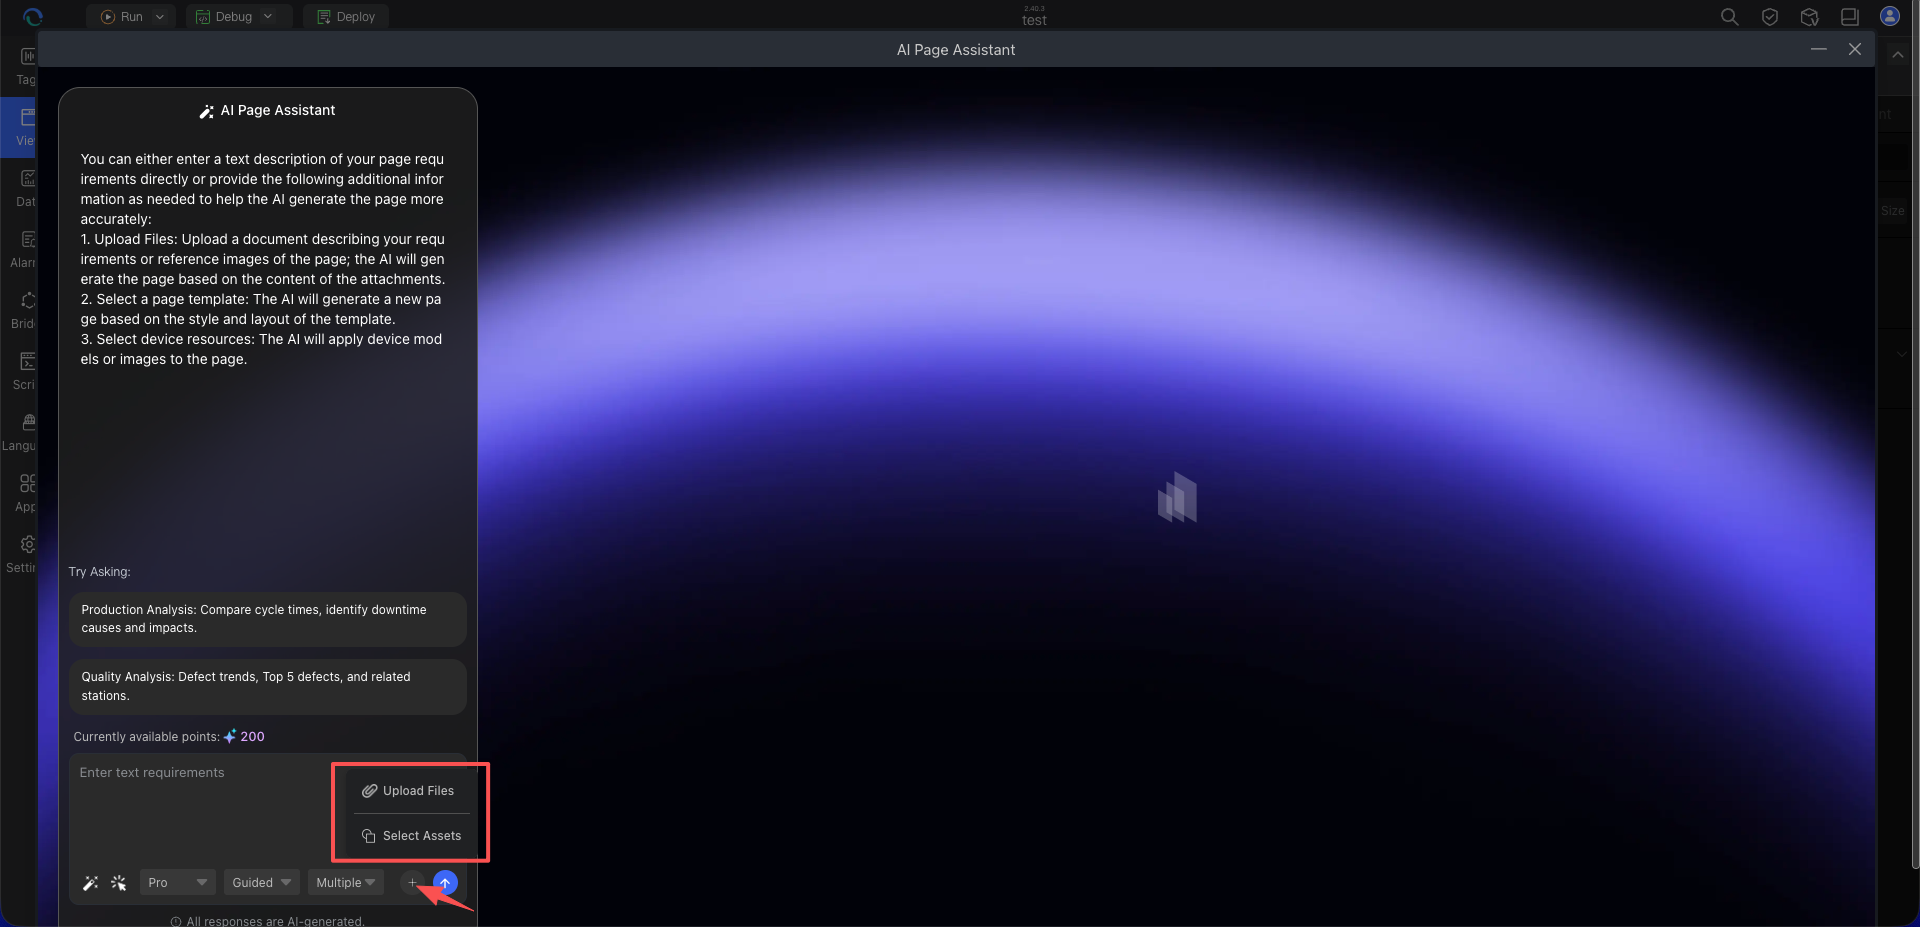Open the Run button dropdown arrow
The width and height of the screenshot is (1920, 927).
click(x=160, y=17)
